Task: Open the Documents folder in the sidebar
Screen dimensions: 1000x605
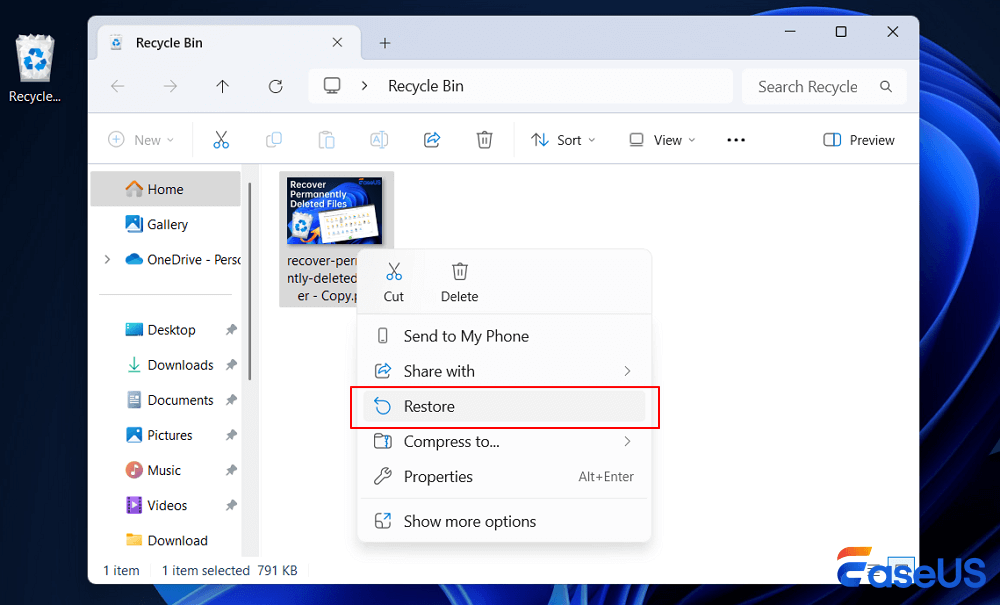Action: click(180, 399)
